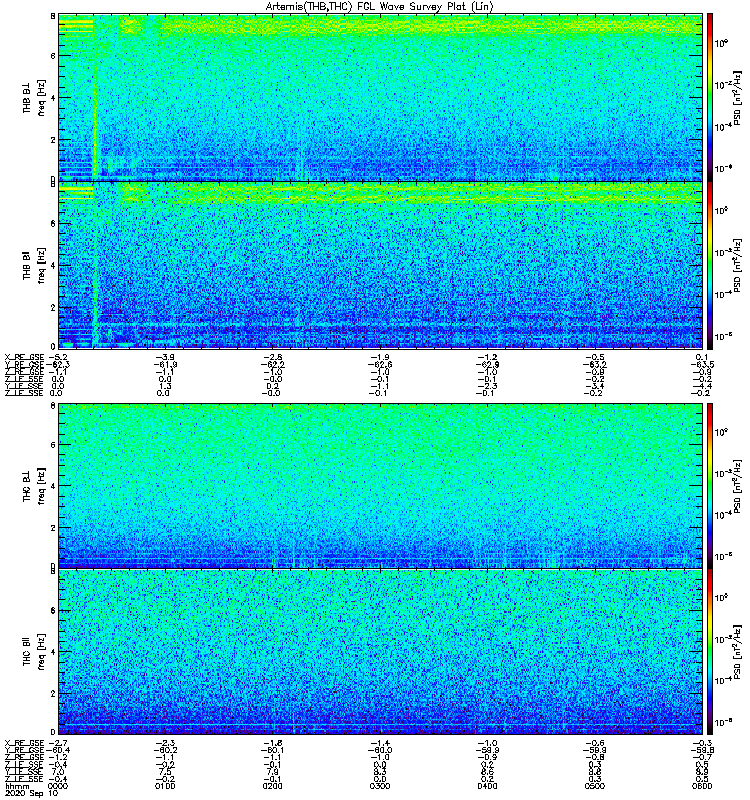The width and height of the screenshot is (750, 800).
Task: Click the PSD color bar beside THC B-perpendicular
Action: [709, 486]
